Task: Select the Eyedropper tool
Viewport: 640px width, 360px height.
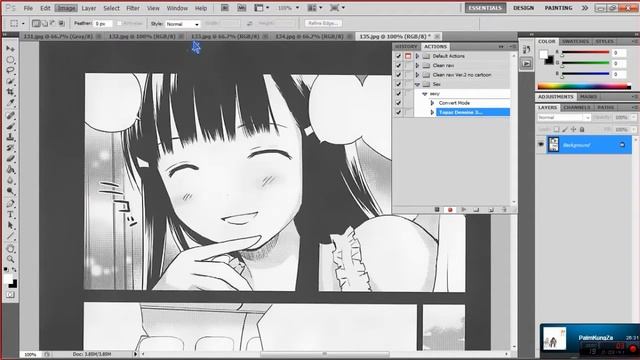Action: 10,102
